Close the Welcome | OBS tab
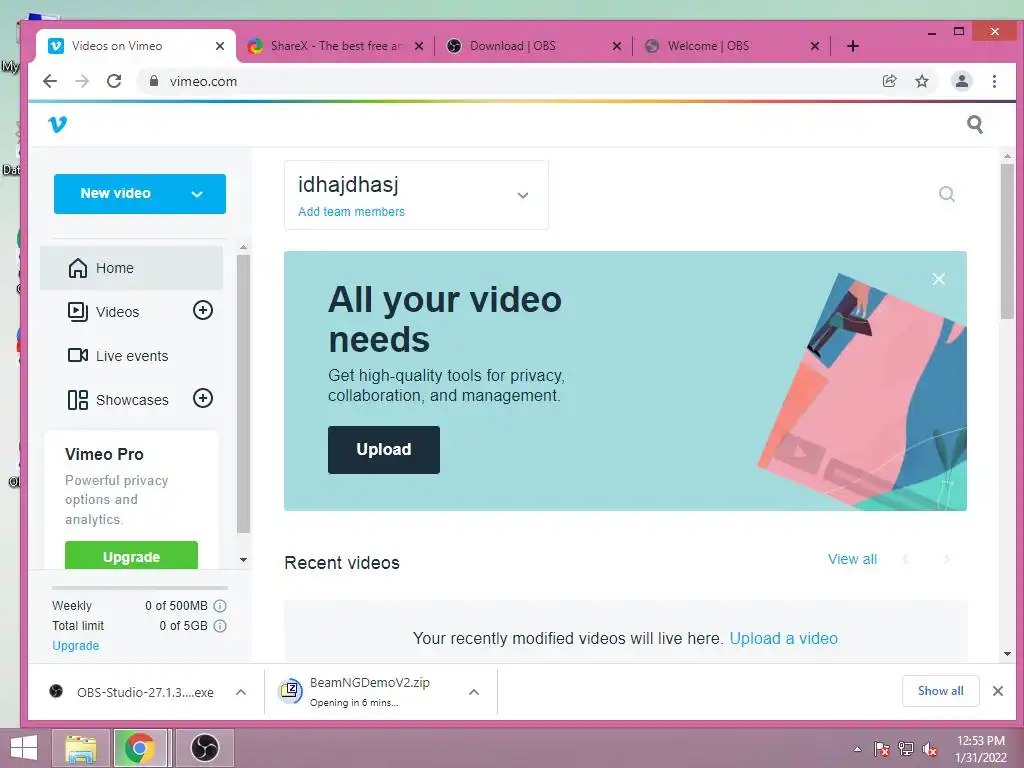This screenshot has height=768, width=1024. tap(814, 46)
